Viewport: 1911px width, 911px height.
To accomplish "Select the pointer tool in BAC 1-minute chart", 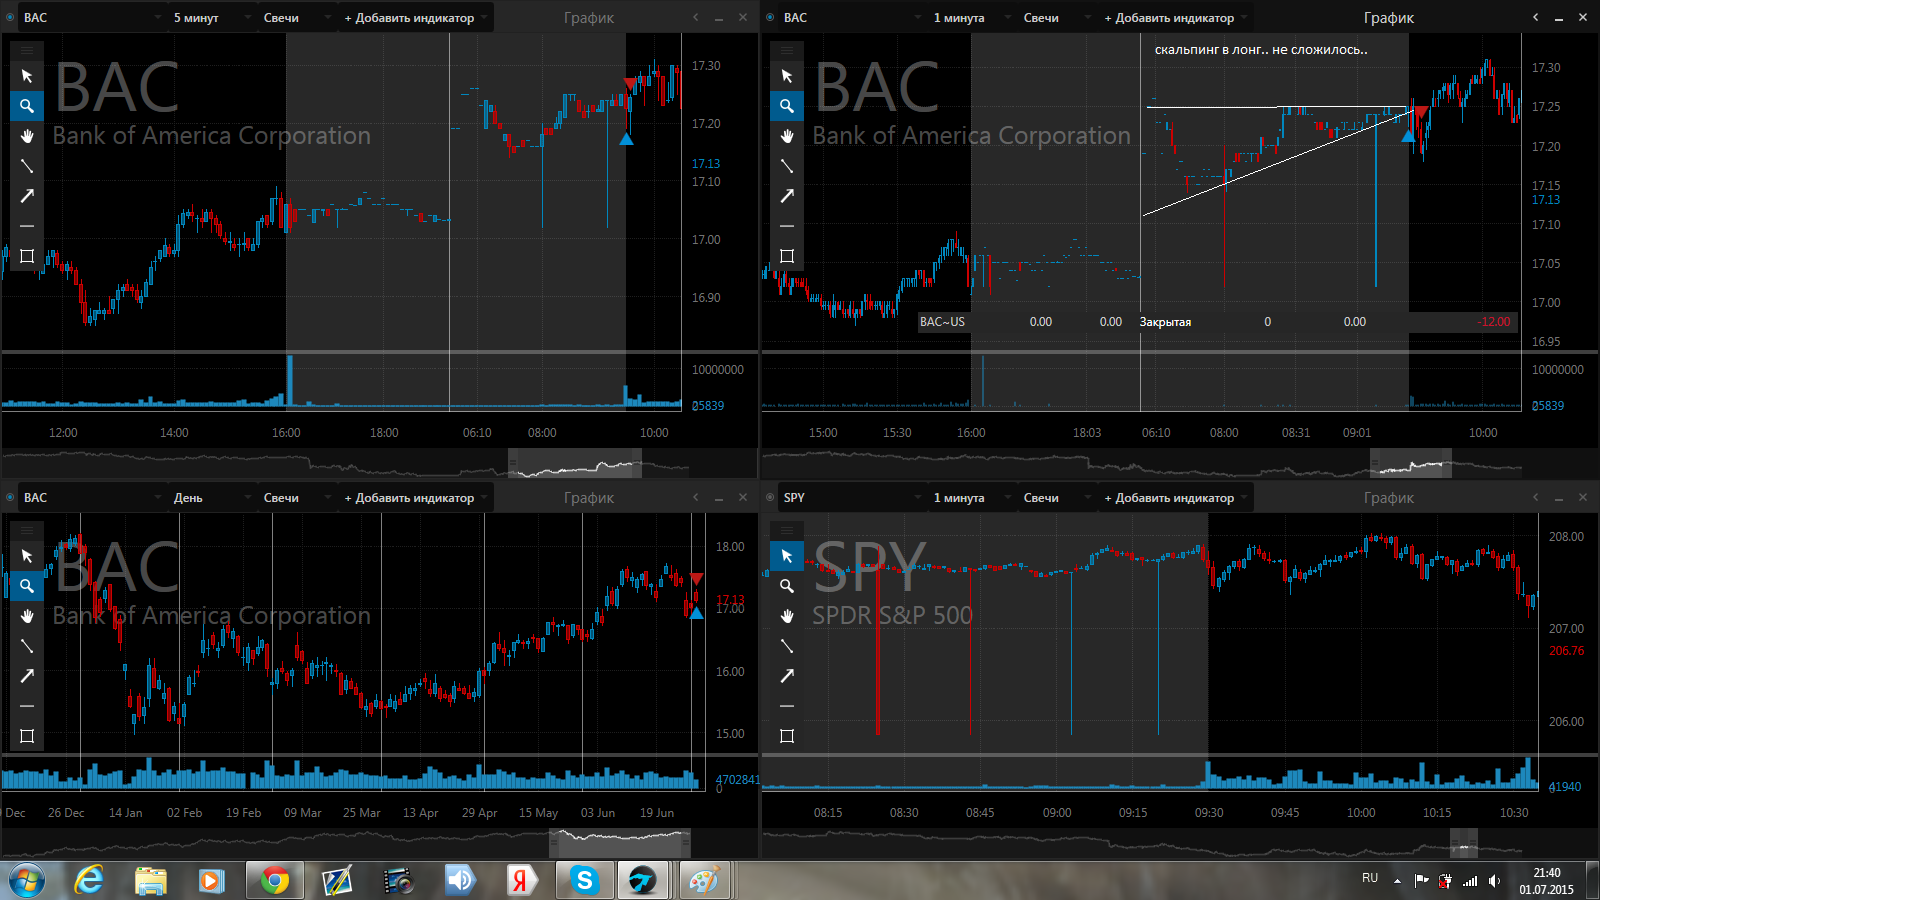I will [787, 76].
